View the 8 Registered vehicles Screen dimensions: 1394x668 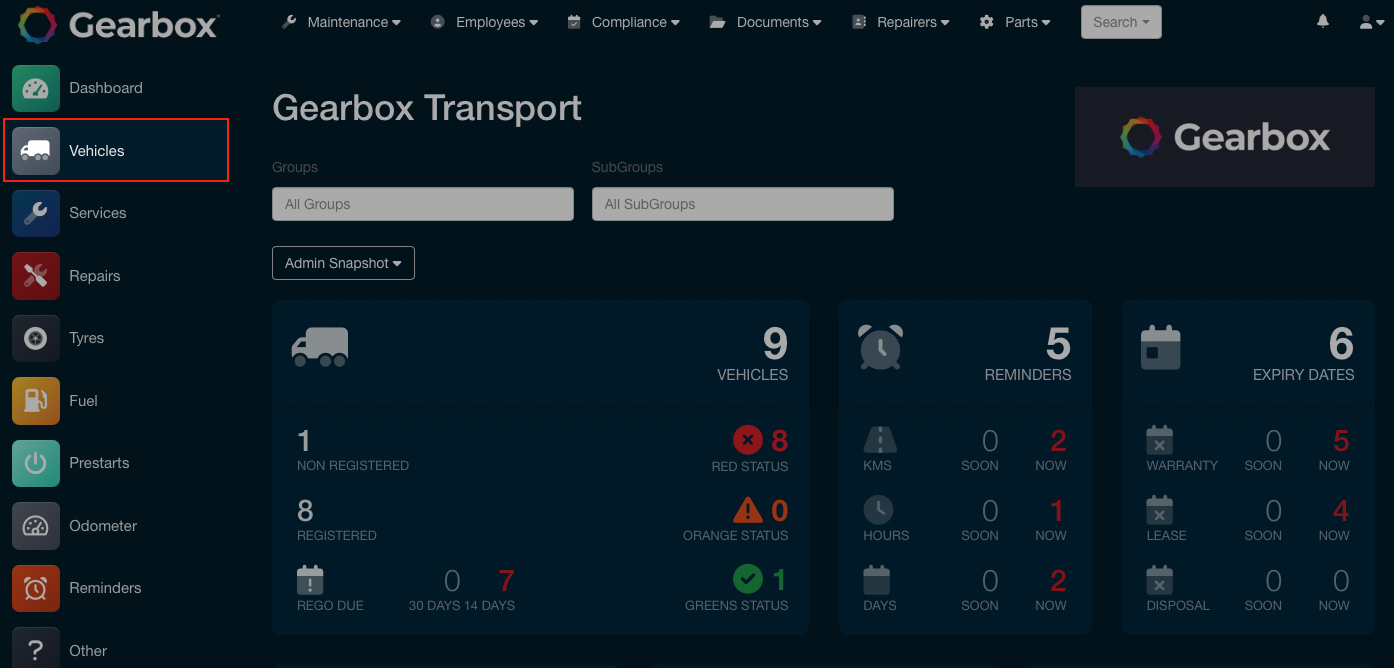coord(306,510)
